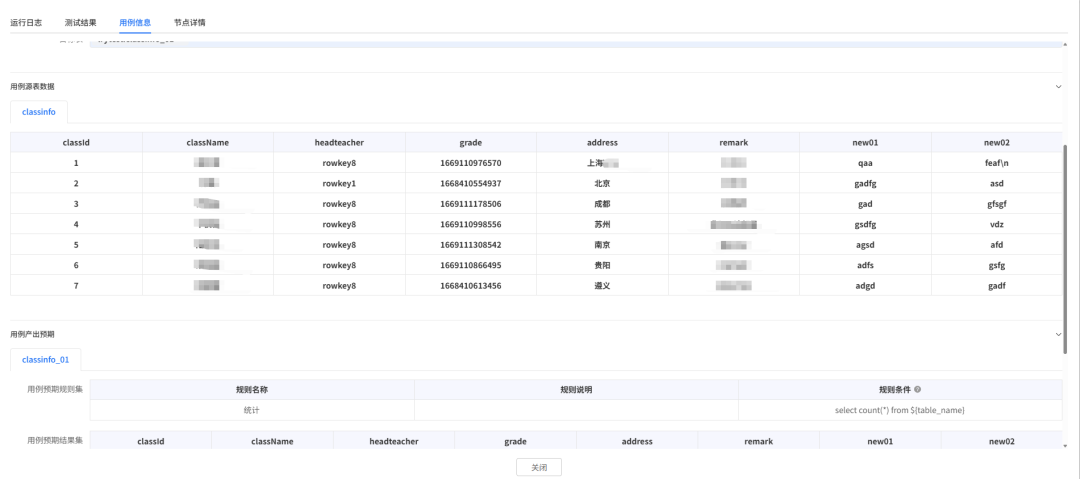
Task: Click the grade cell 1668410554937
Action: click(x=470, y=183)
